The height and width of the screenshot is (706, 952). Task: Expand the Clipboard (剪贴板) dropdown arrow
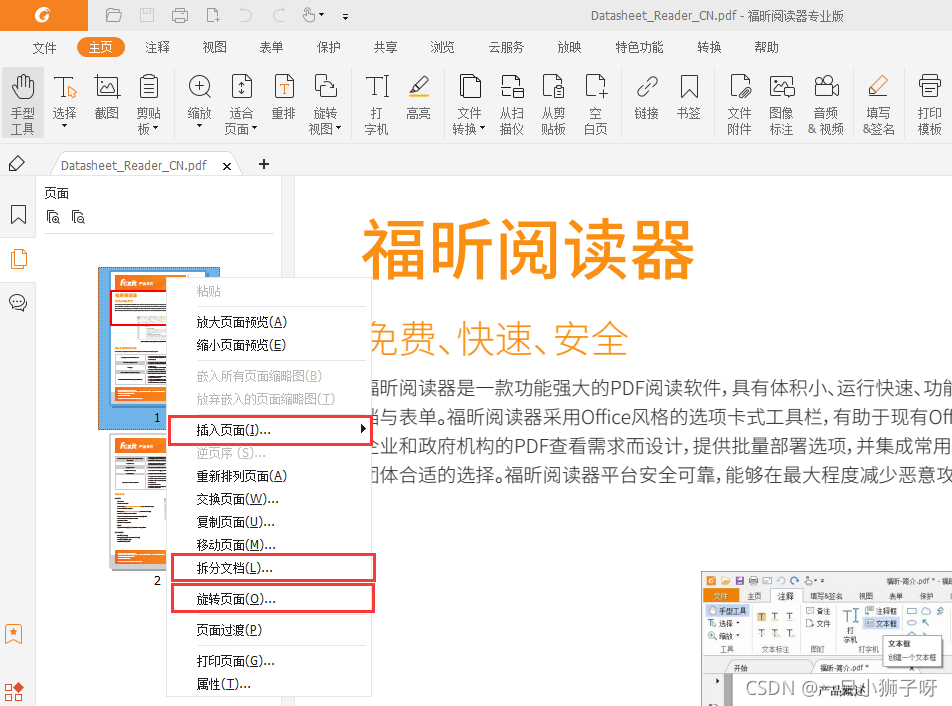pos(155,128)
